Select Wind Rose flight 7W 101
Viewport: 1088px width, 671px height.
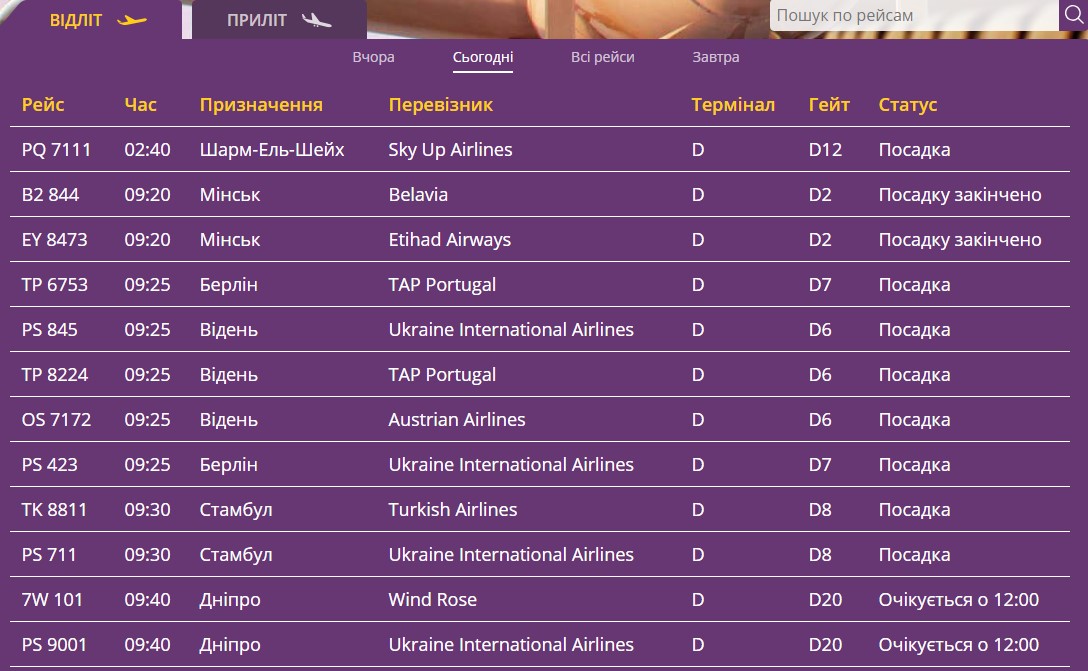53,600
